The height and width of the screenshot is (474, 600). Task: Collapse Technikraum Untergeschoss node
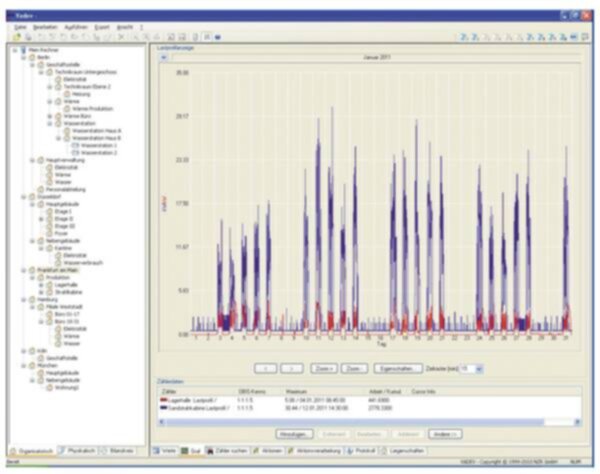41,72
